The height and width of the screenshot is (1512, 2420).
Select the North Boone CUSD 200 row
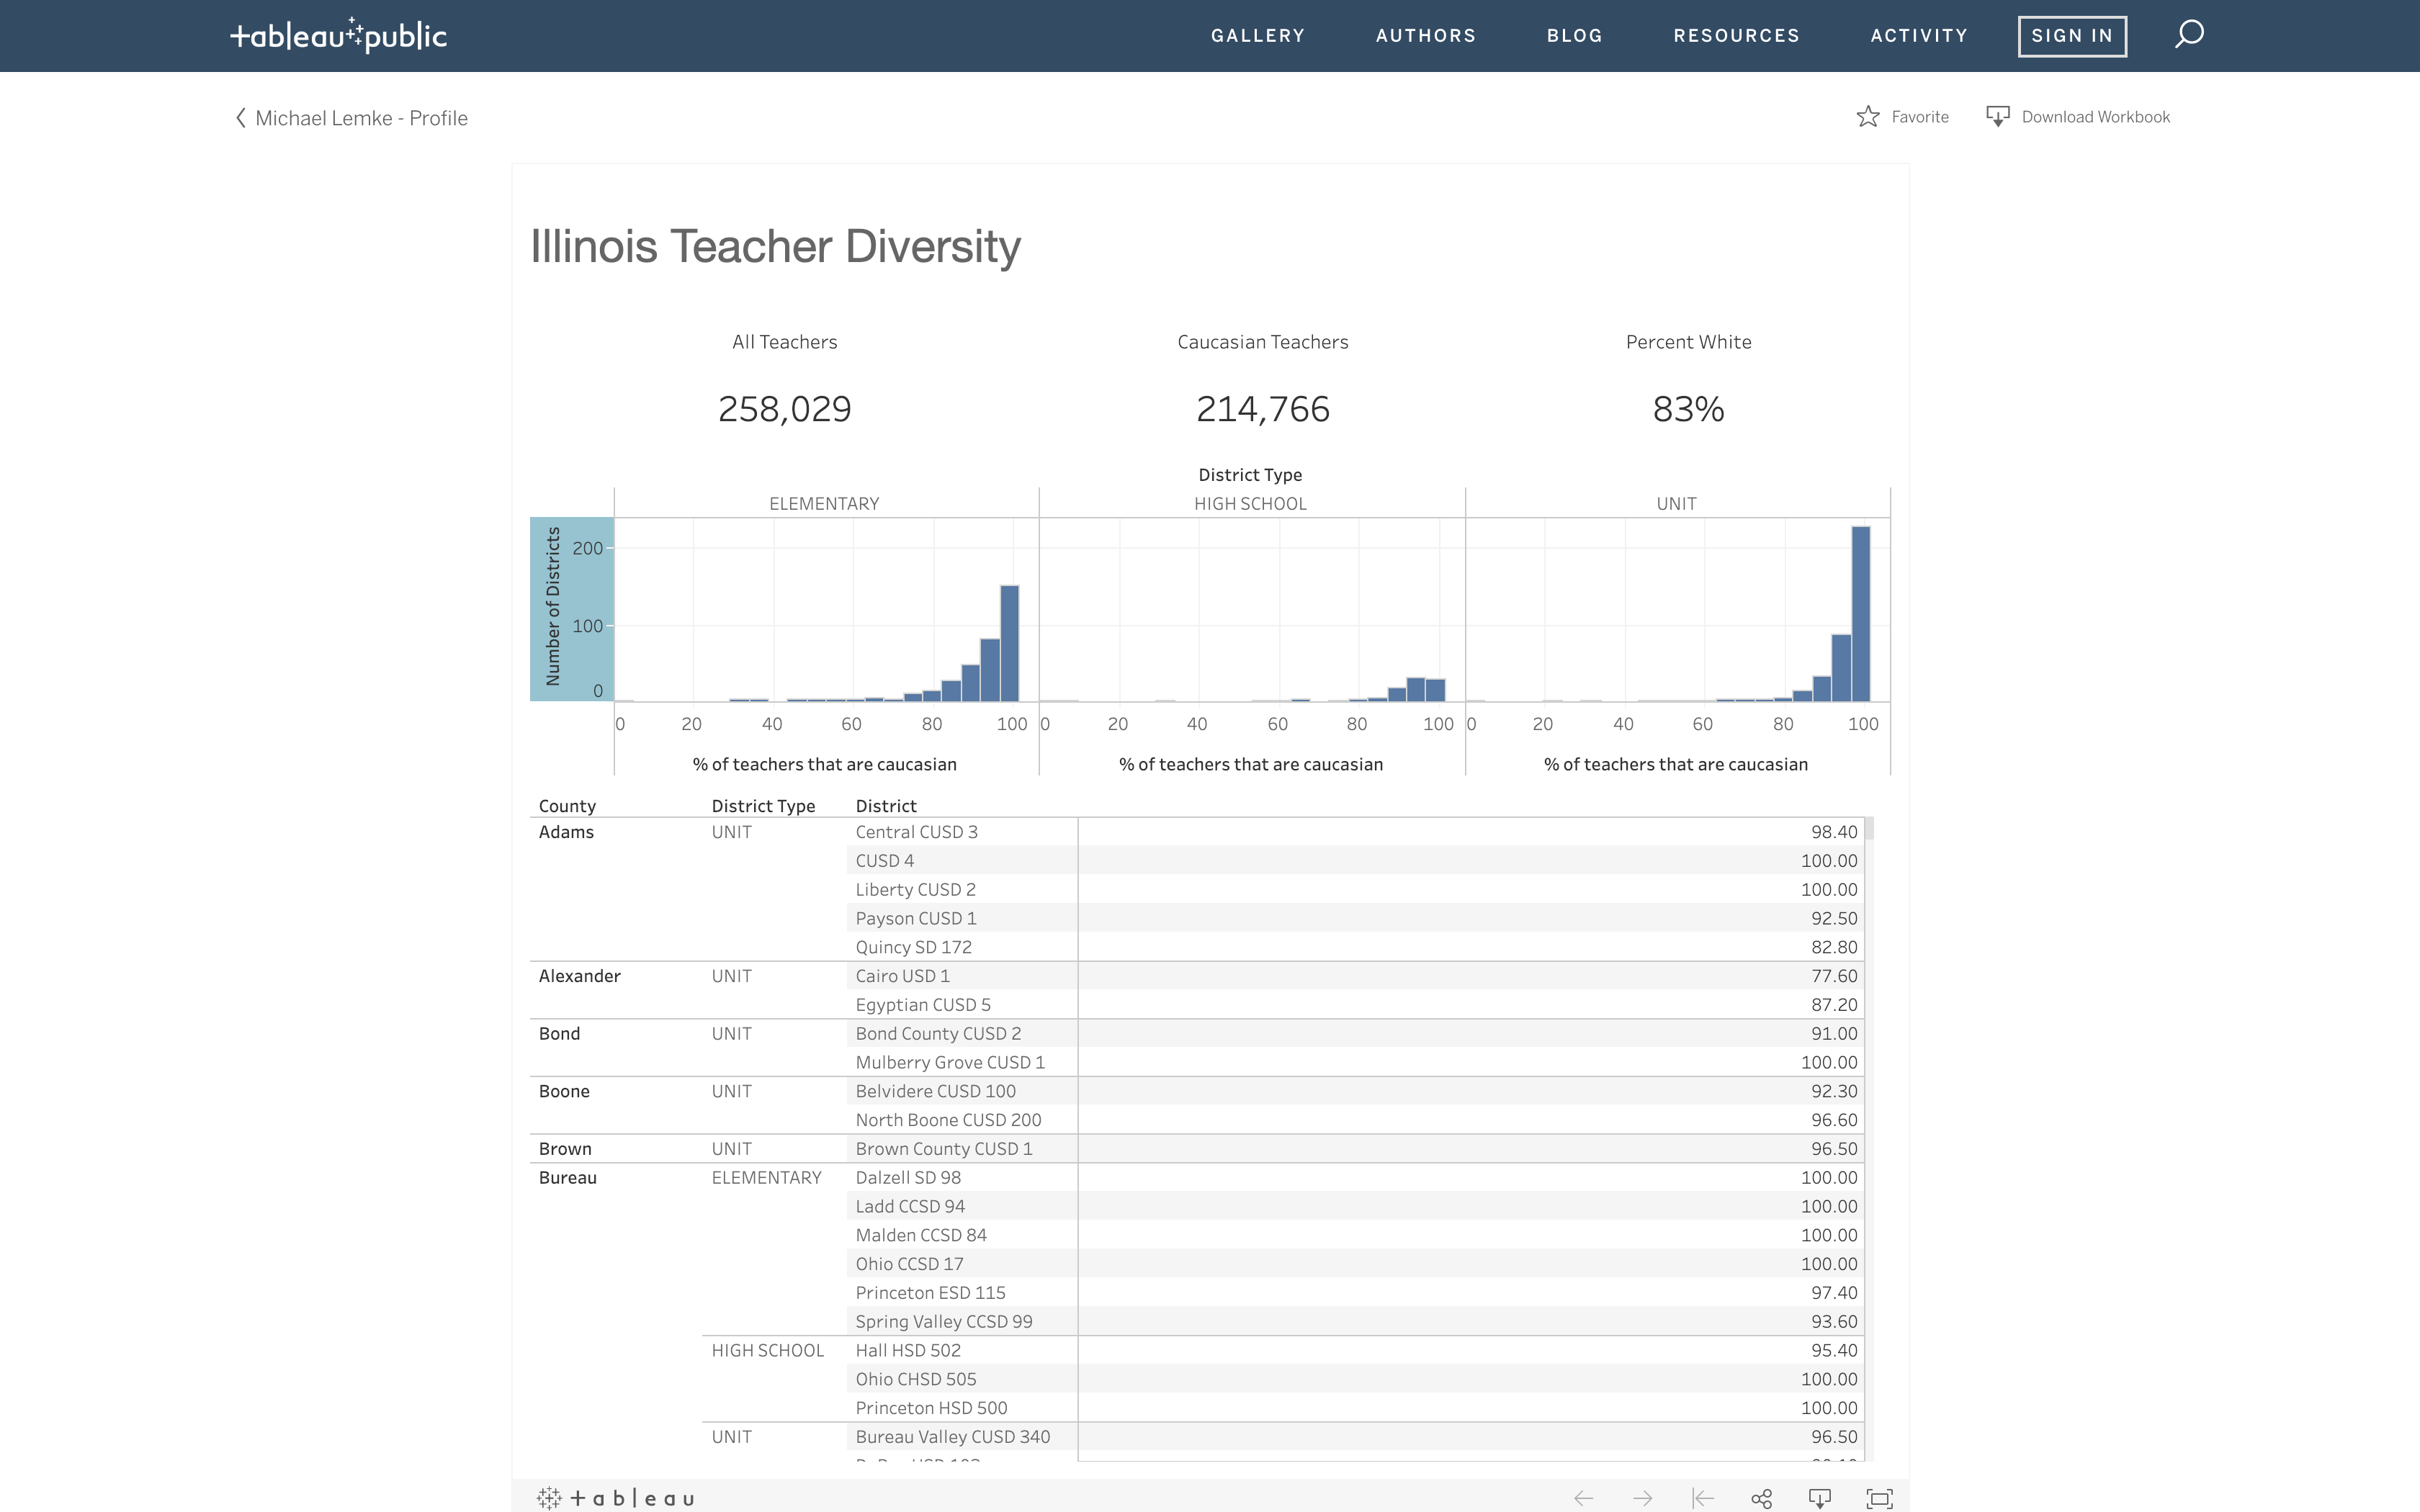point(948,1120)
